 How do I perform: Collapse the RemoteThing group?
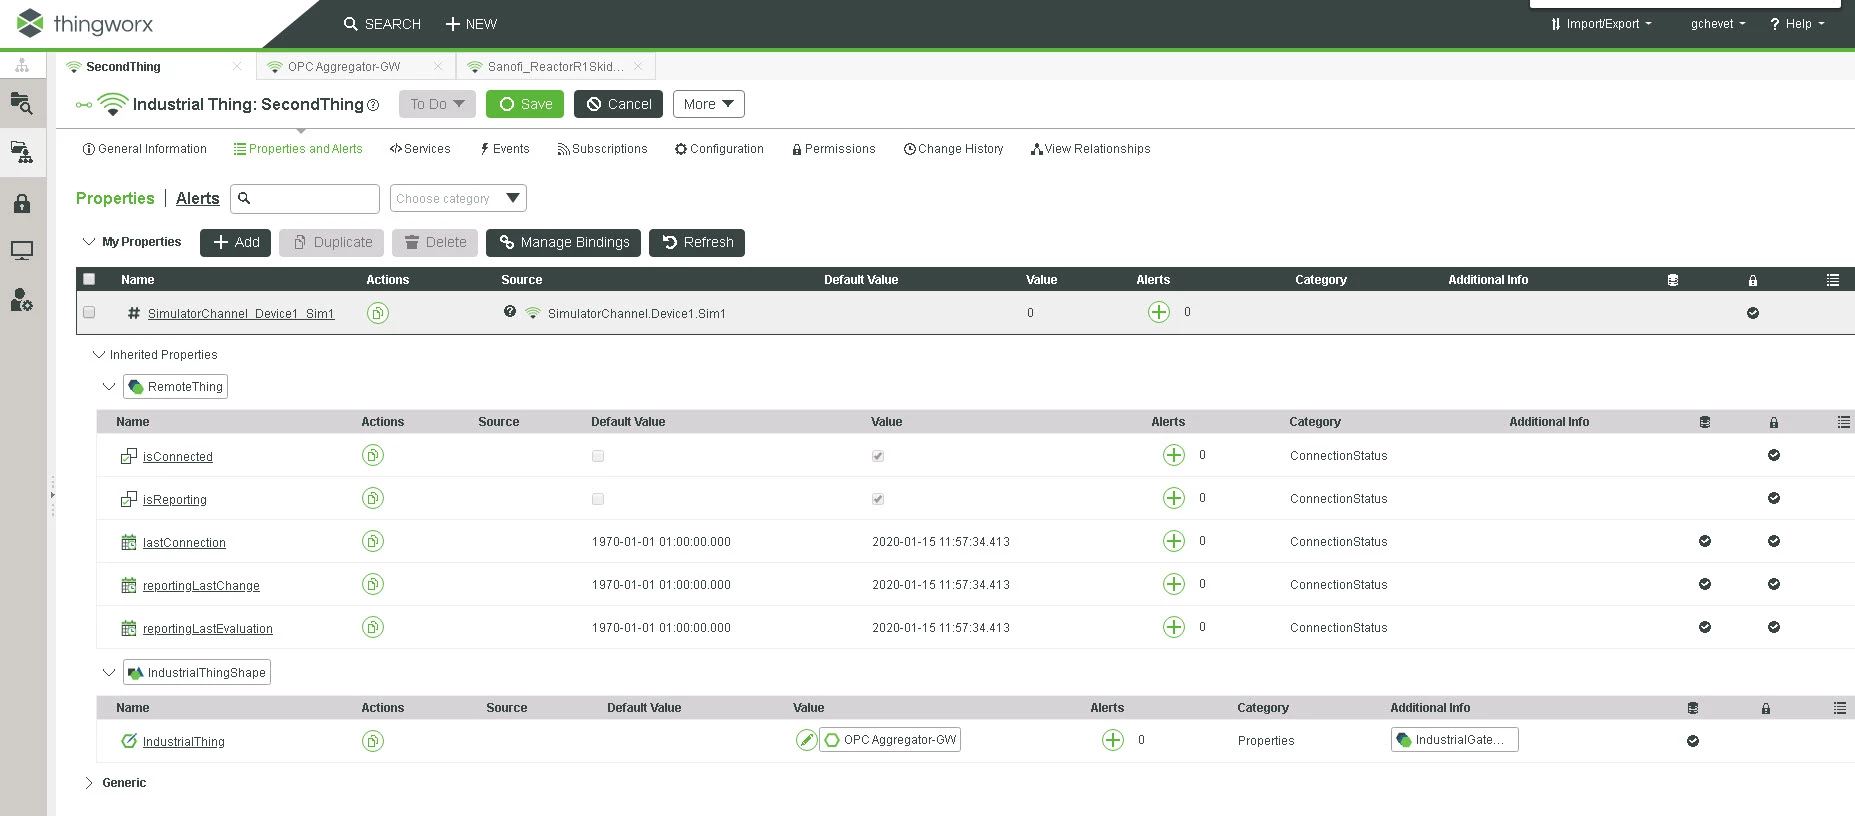[109, 387]
